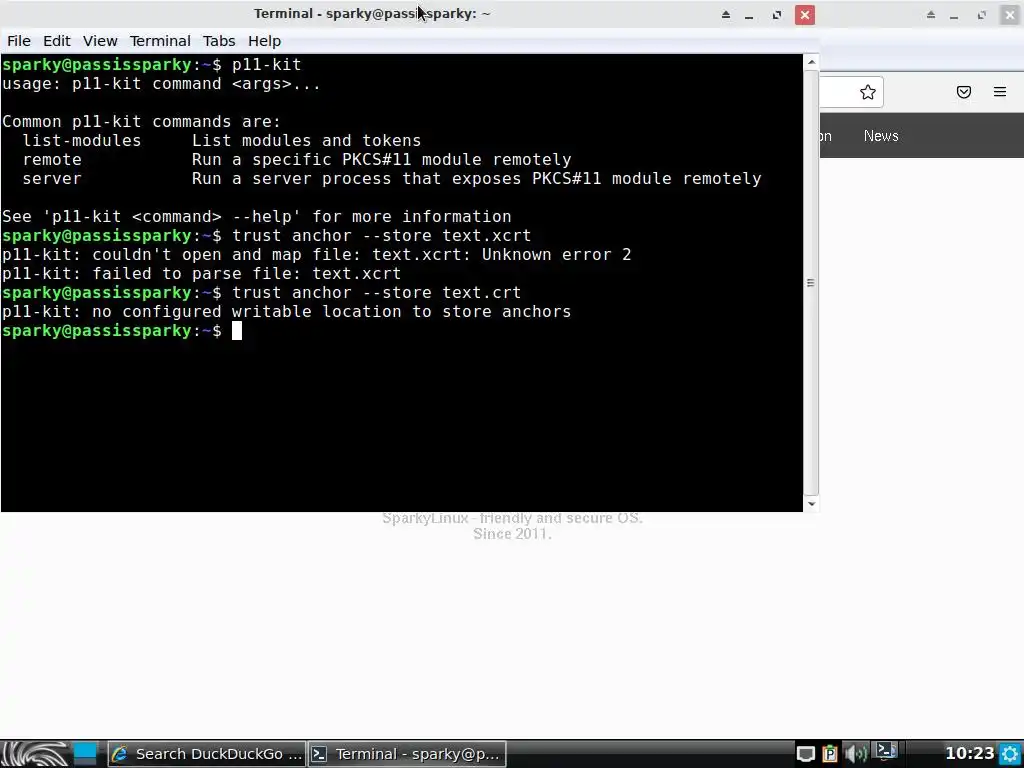Open the Help menu in Terminal

pyautogui.click(x=264, y=40)
